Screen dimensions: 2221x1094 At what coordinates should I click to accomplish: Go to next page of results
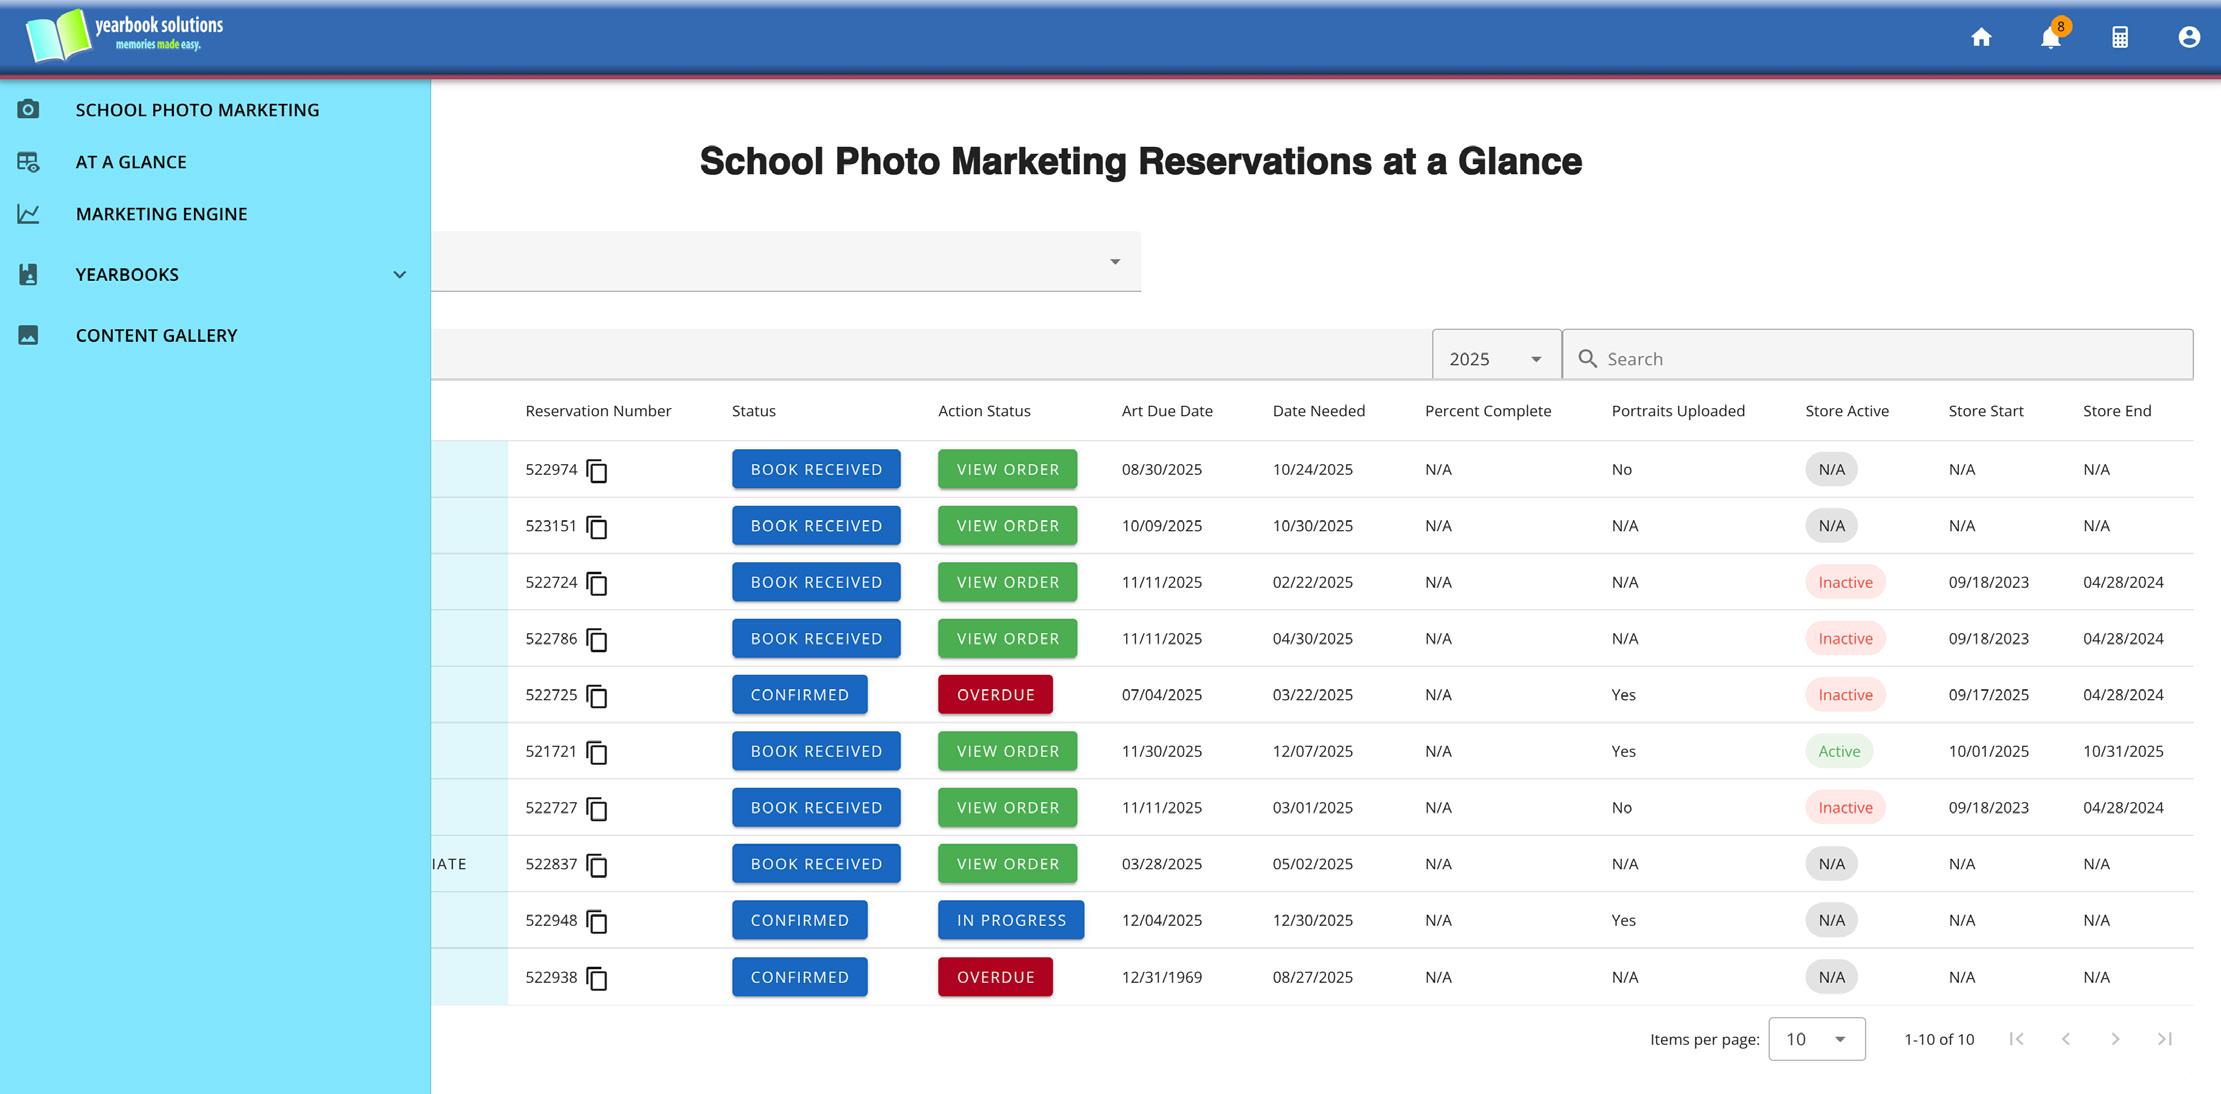pyautogui.click(x=2115, y=1039)
